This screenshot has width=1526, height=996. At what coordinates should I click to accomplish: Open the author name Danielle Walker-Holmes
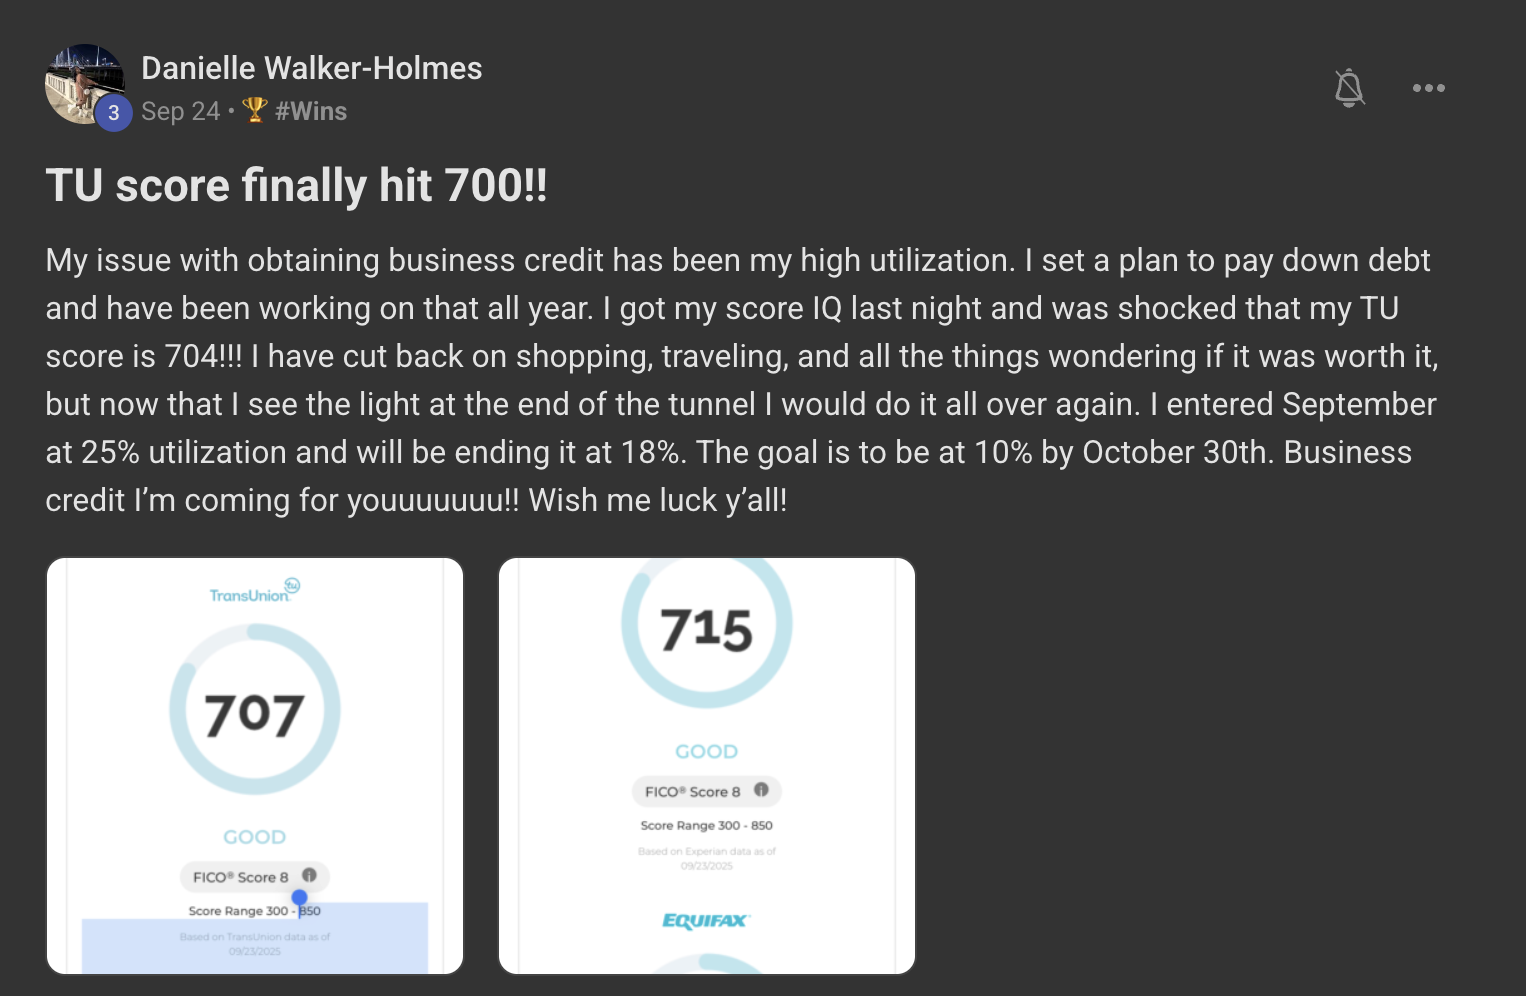point(312,68)
